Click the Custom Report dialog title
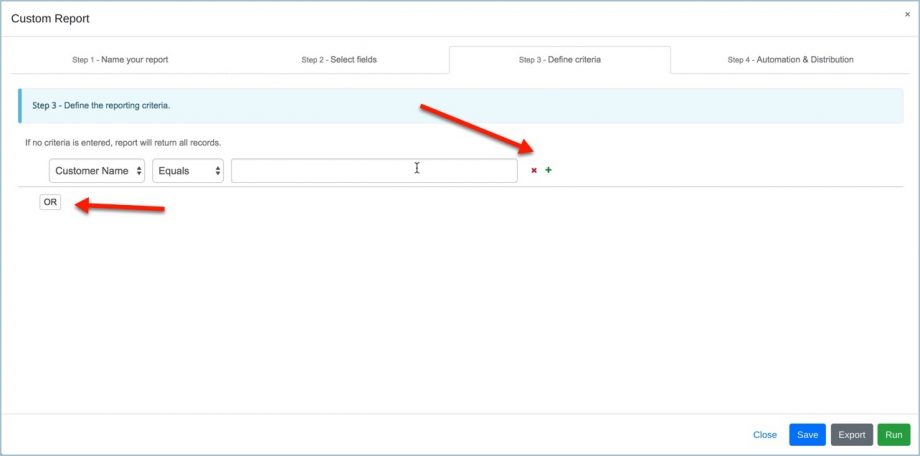The height and width of the screenshot is (456, 920). 50,19
